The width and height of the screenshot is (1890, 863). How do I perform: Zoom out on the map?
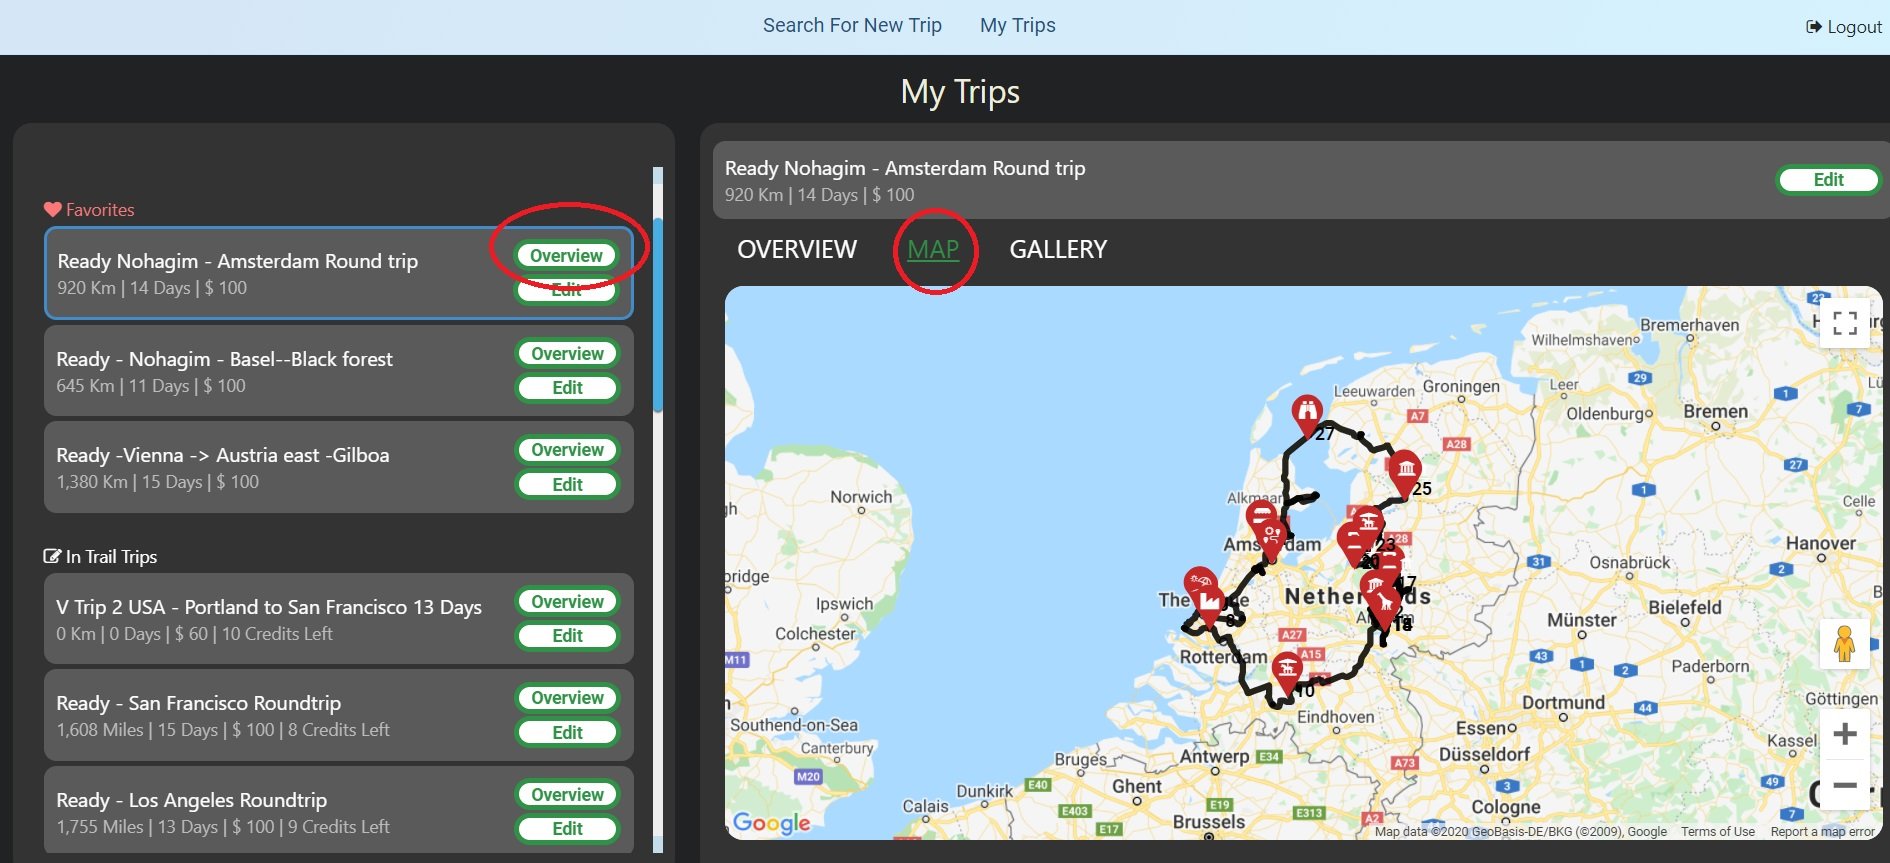point(1845,785)
